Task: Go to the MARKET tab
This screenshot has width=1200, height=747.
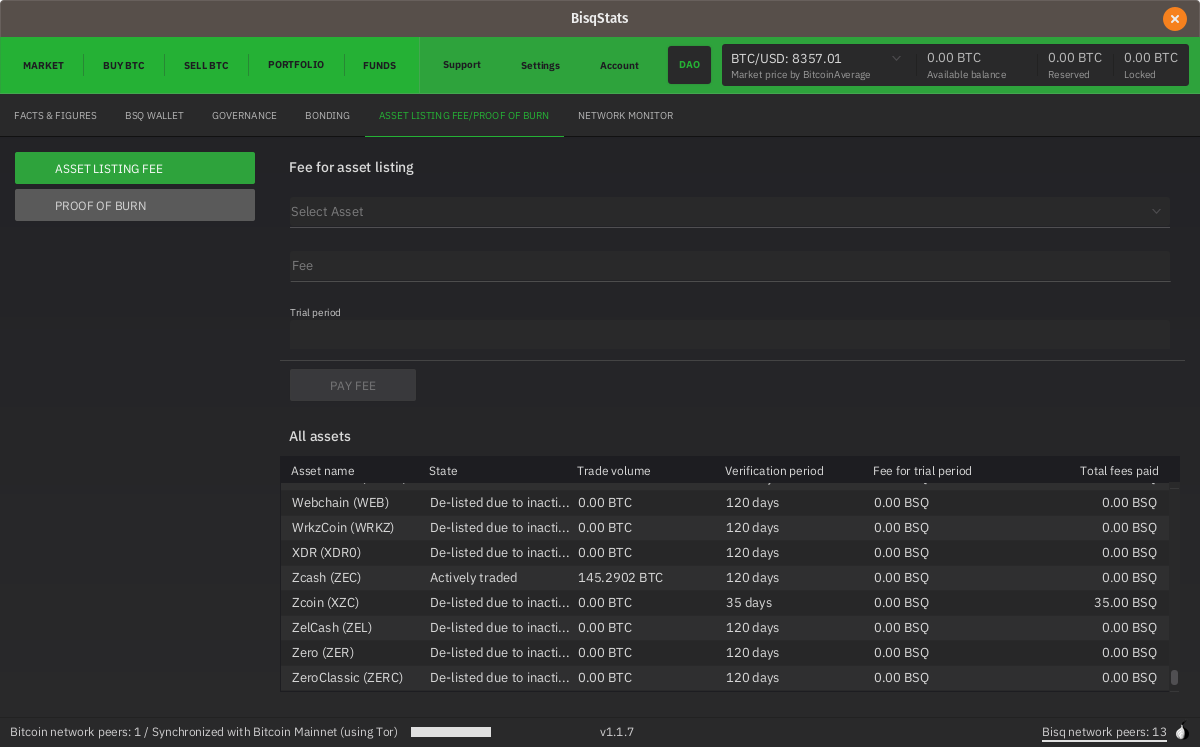Action: tap(43, 66)
